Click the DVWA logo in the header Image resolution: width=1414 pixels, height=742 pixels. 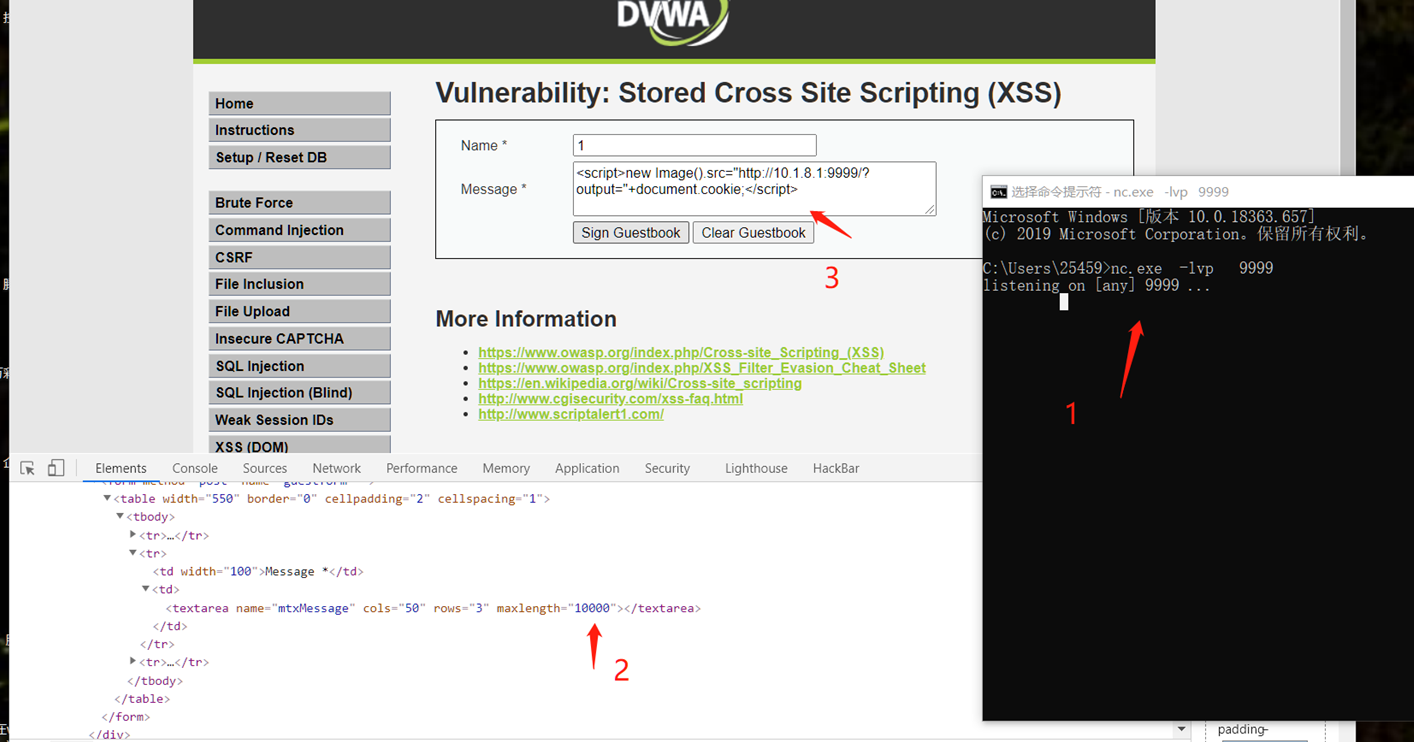pos(672,22)
